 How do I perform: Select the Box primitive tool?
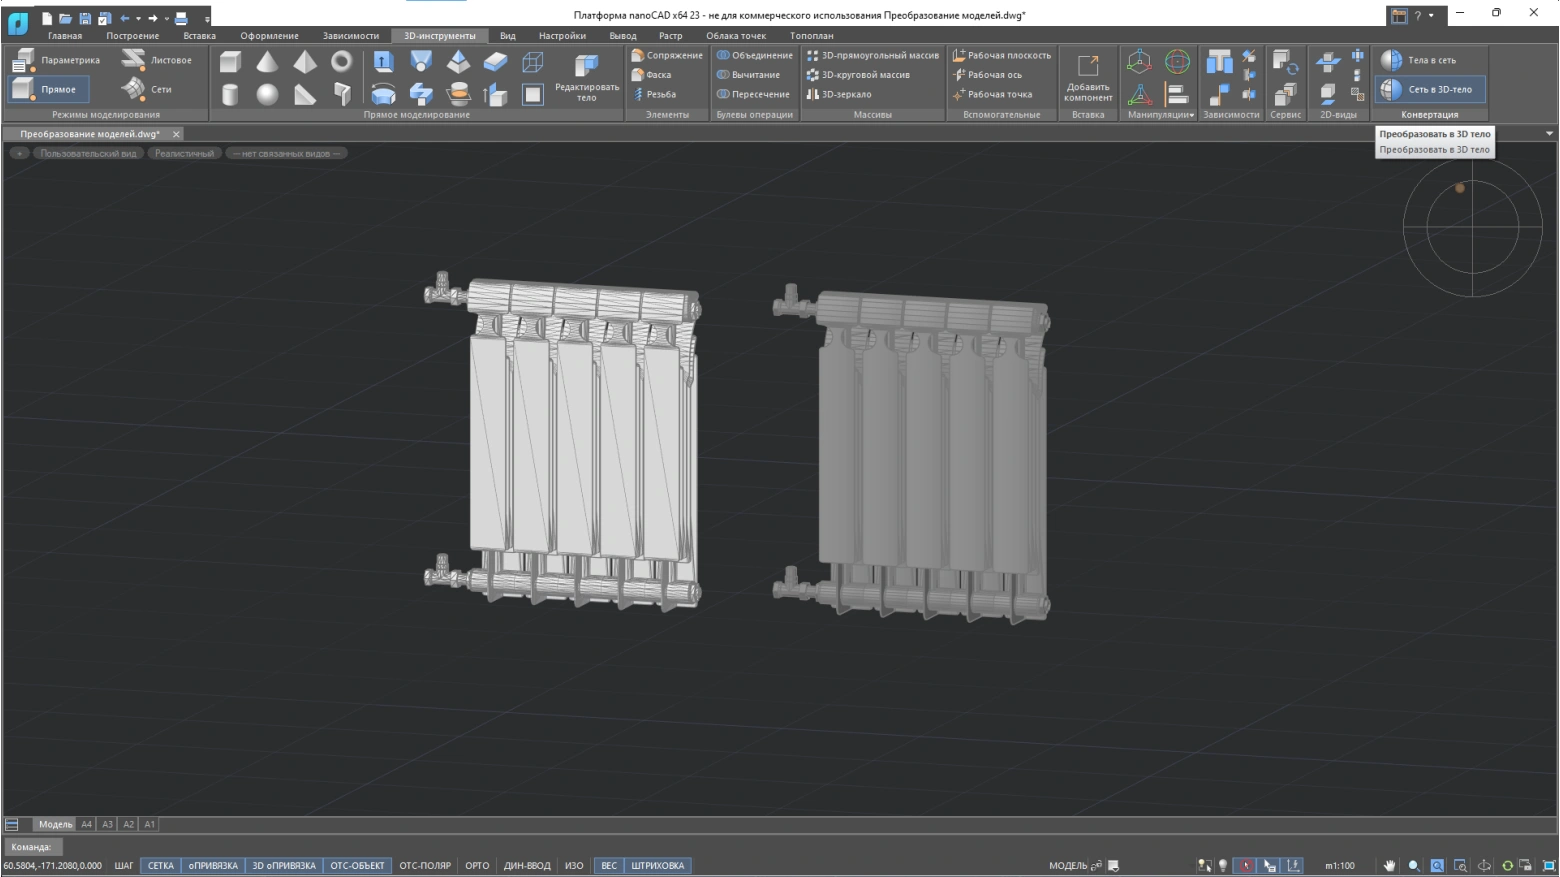point(230,62)
